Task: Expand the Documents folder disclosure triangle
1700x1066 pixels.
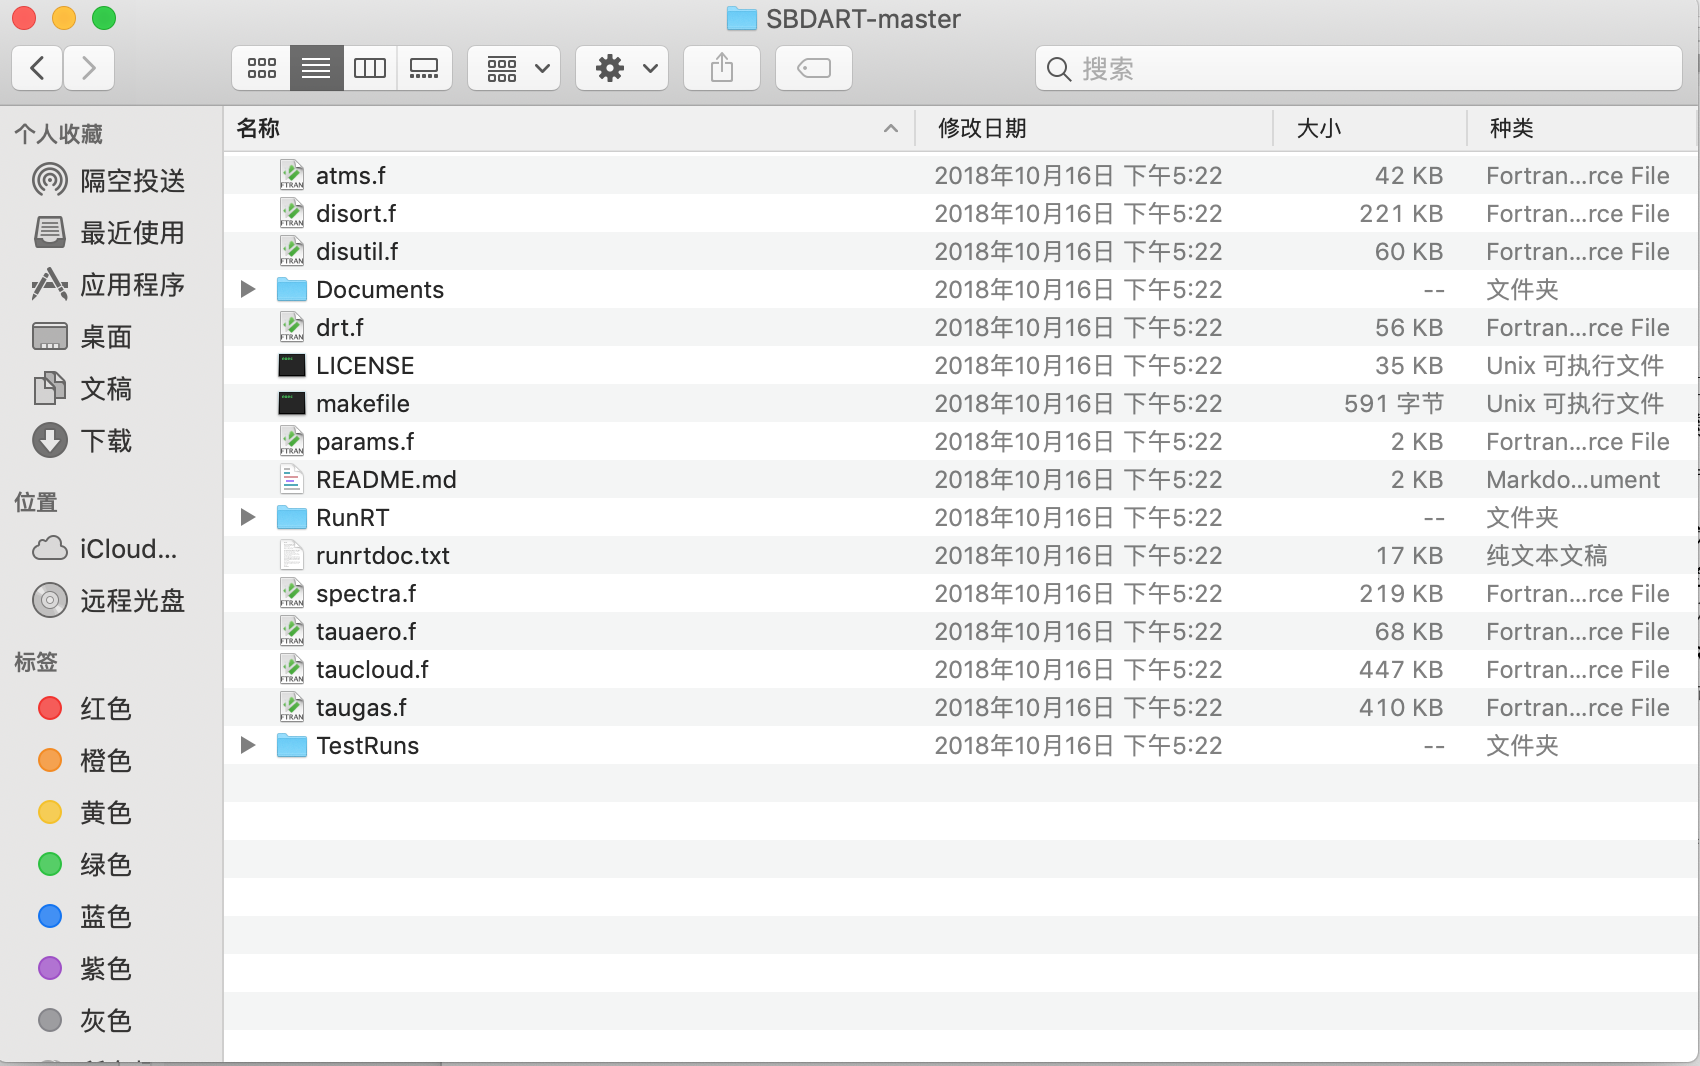Action: pos(248,289)
